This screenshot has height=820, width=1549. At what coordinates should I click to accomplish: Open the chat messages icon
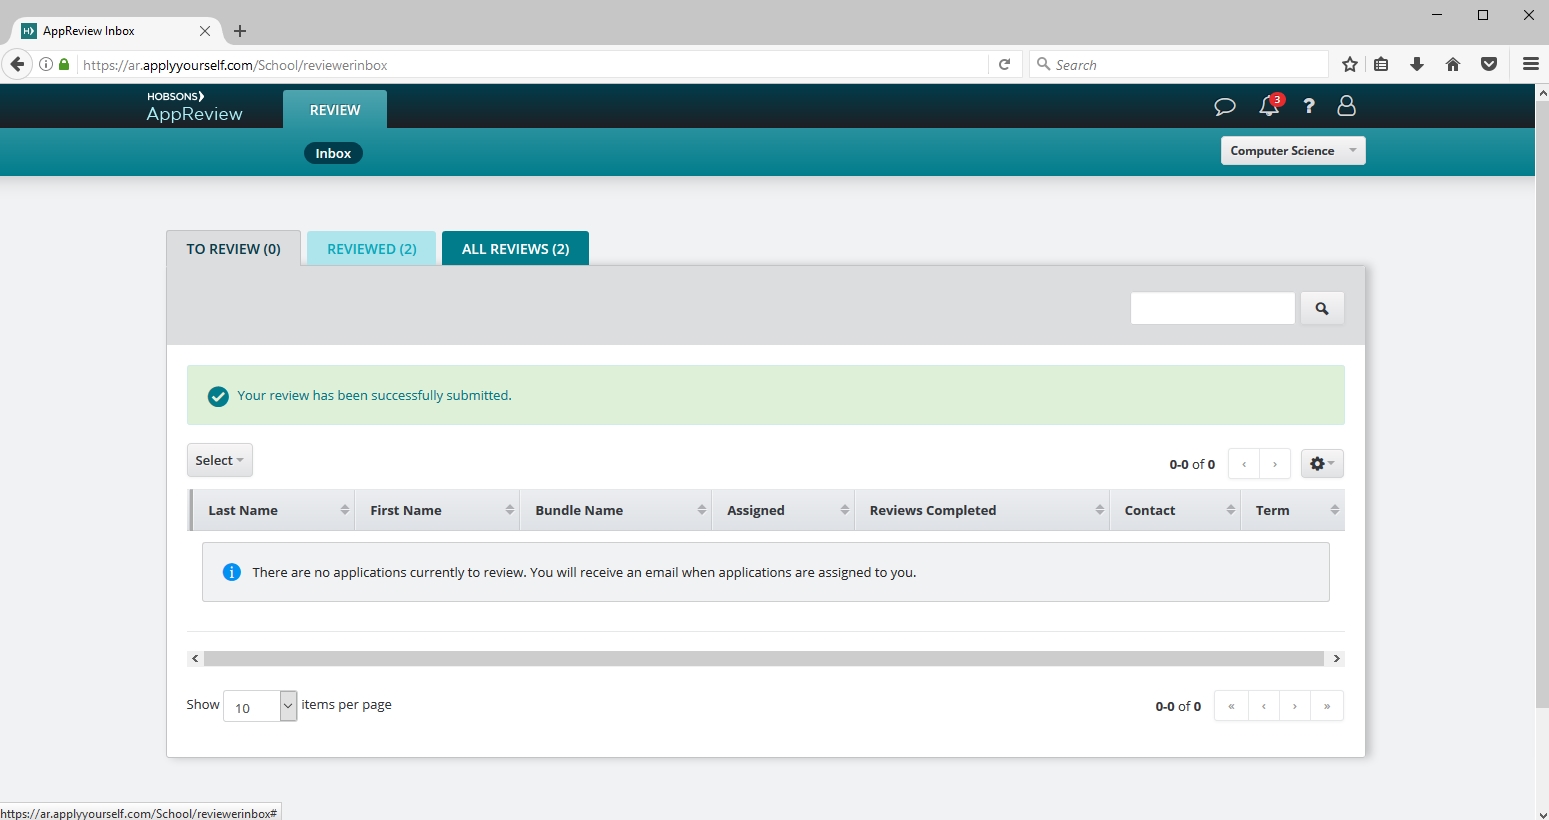(1224, 106)
